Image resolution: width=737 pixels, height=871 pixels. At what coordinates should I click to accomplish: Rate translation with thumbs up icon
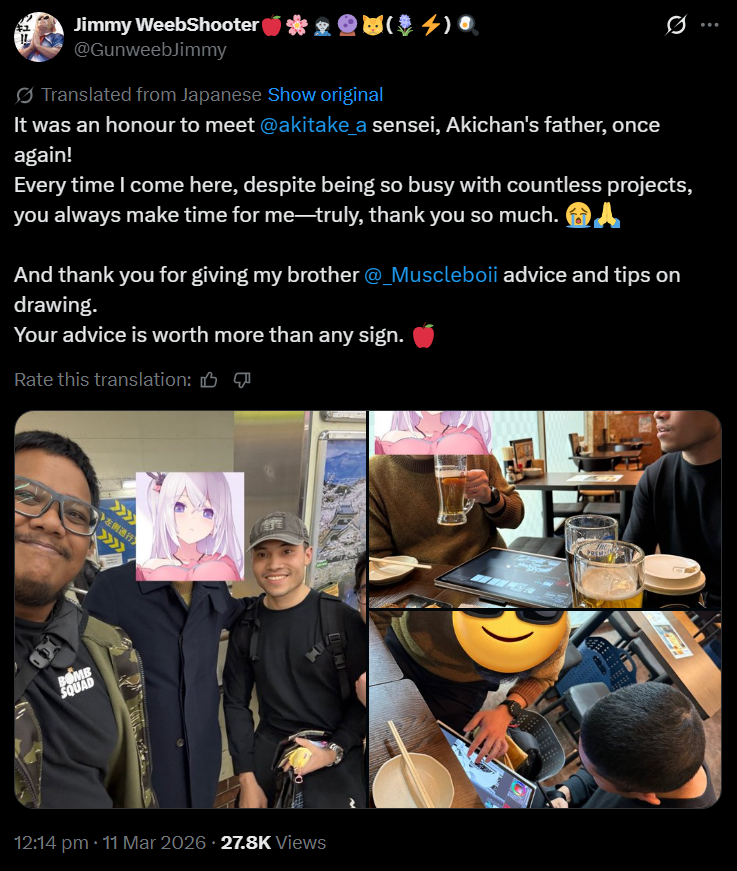tap(209, 380)
